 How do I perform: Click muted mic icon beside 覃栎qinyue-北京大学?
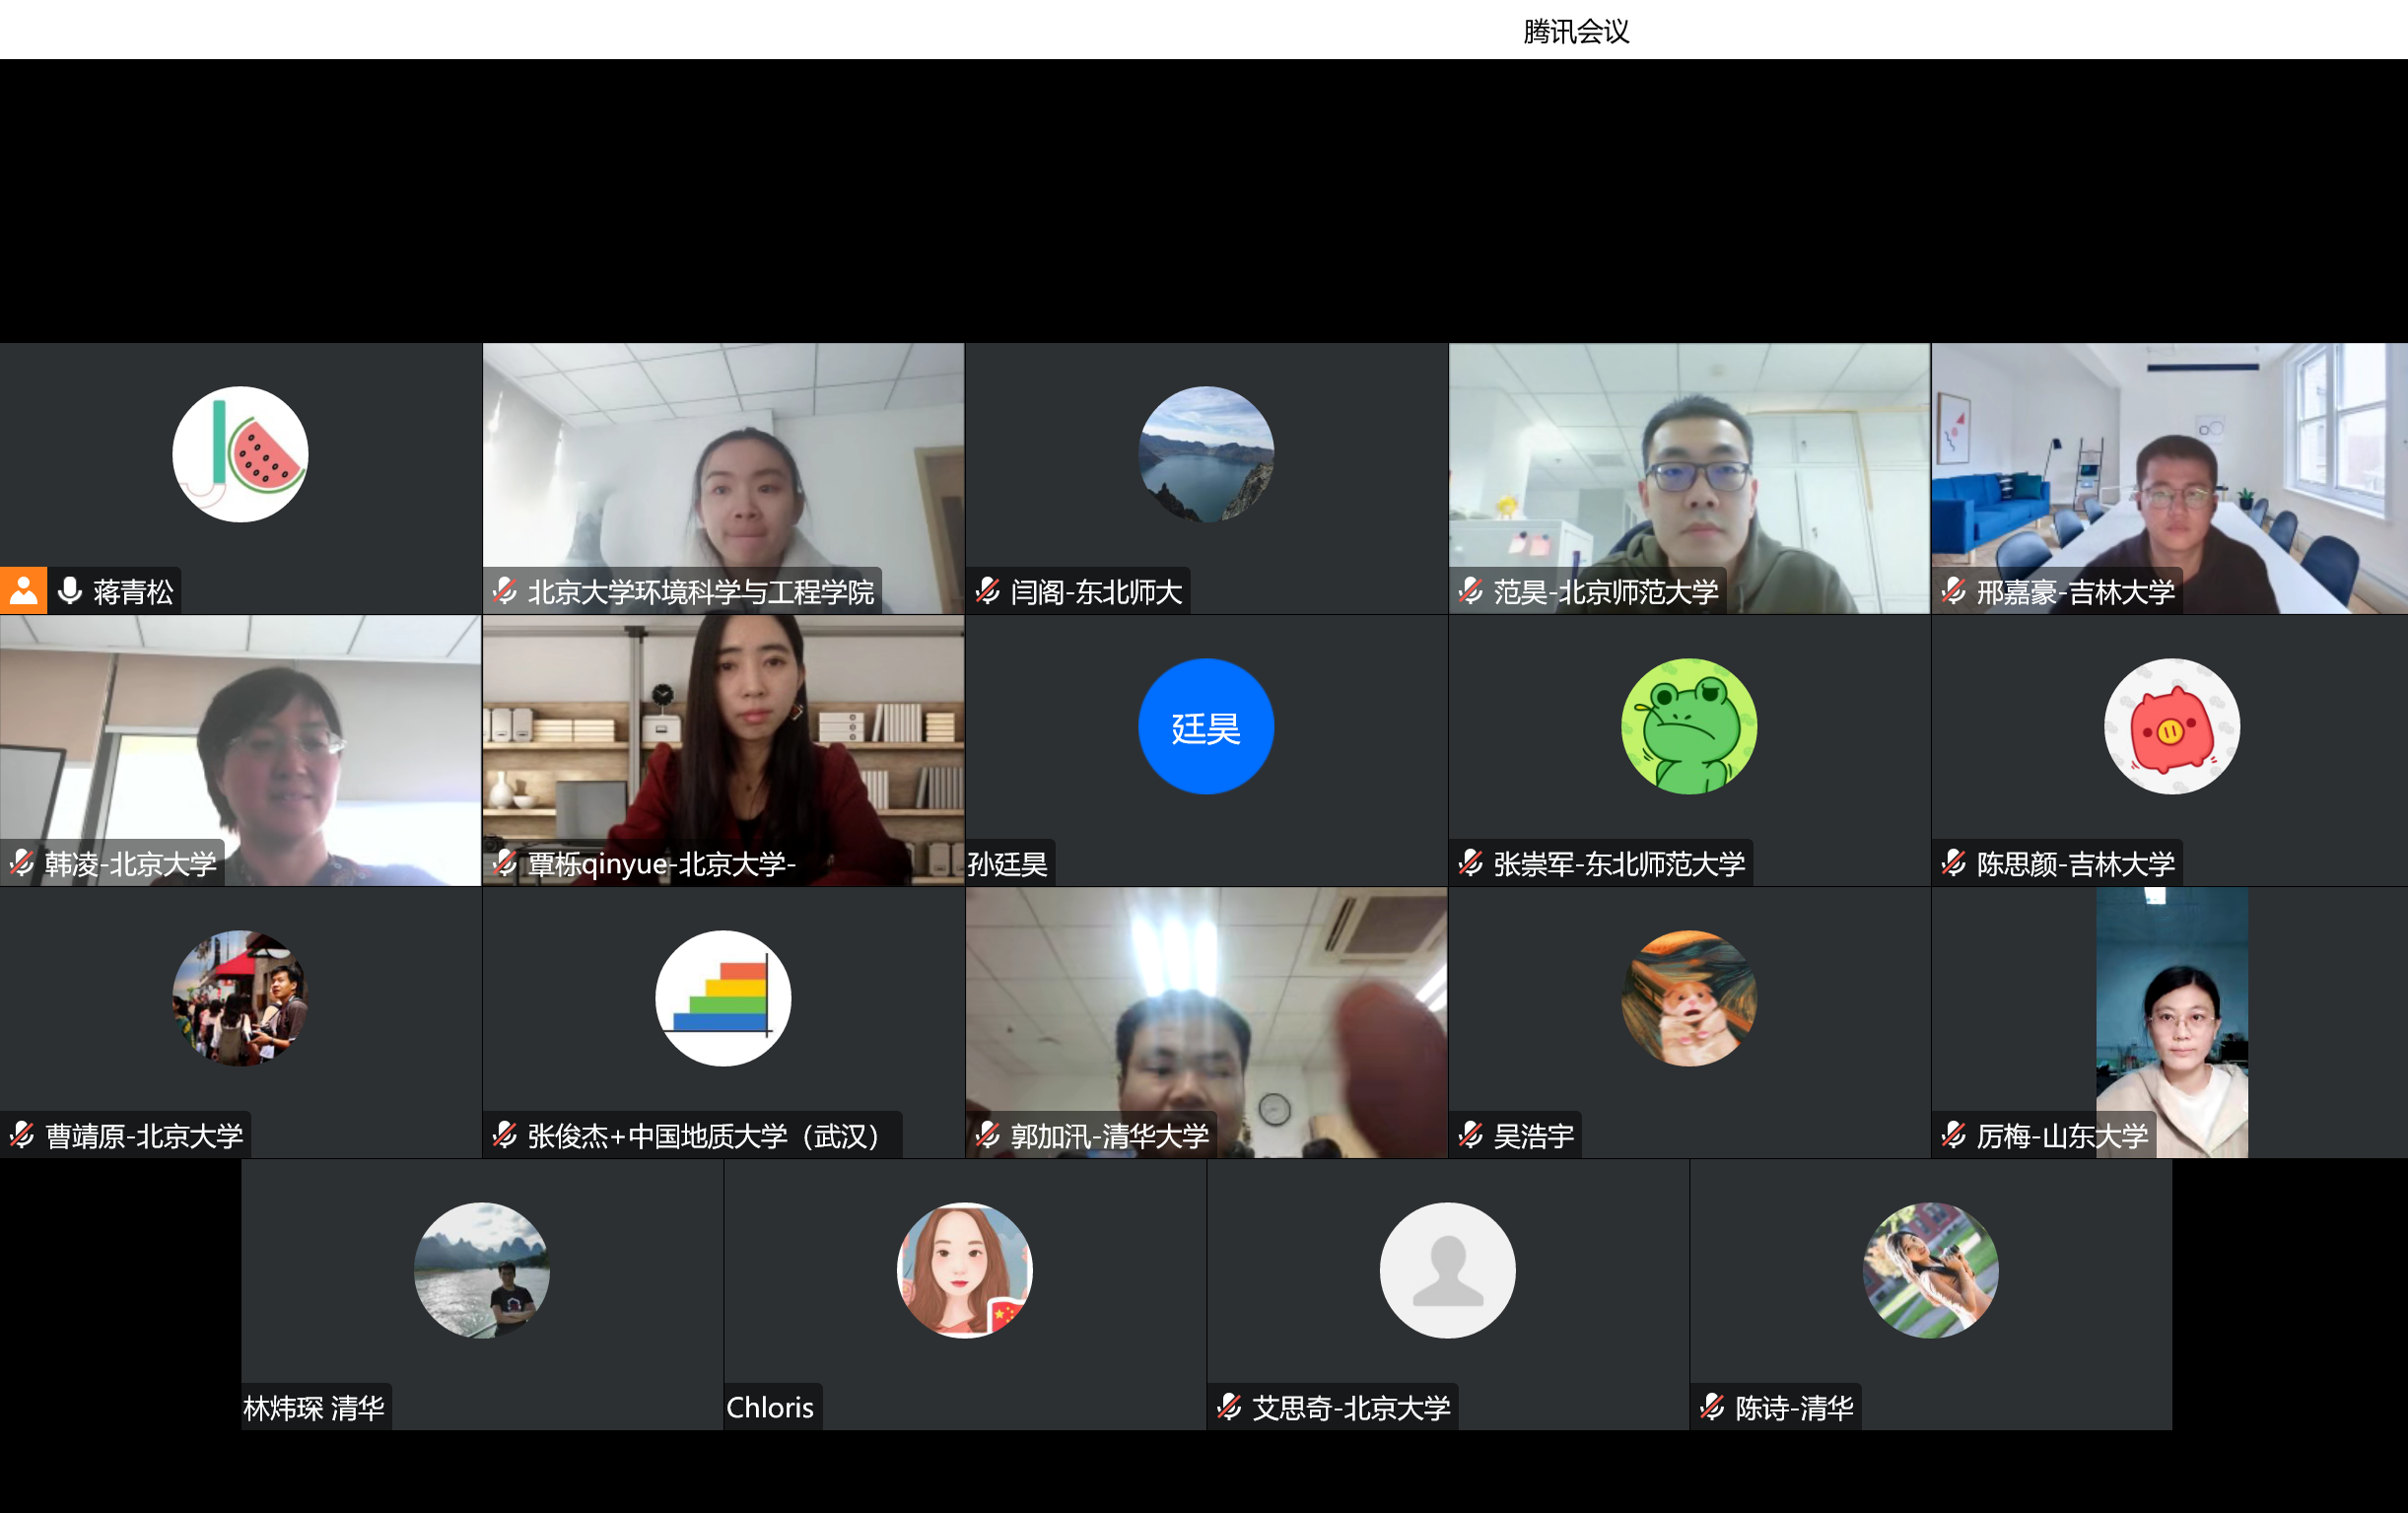coord(505,863)
